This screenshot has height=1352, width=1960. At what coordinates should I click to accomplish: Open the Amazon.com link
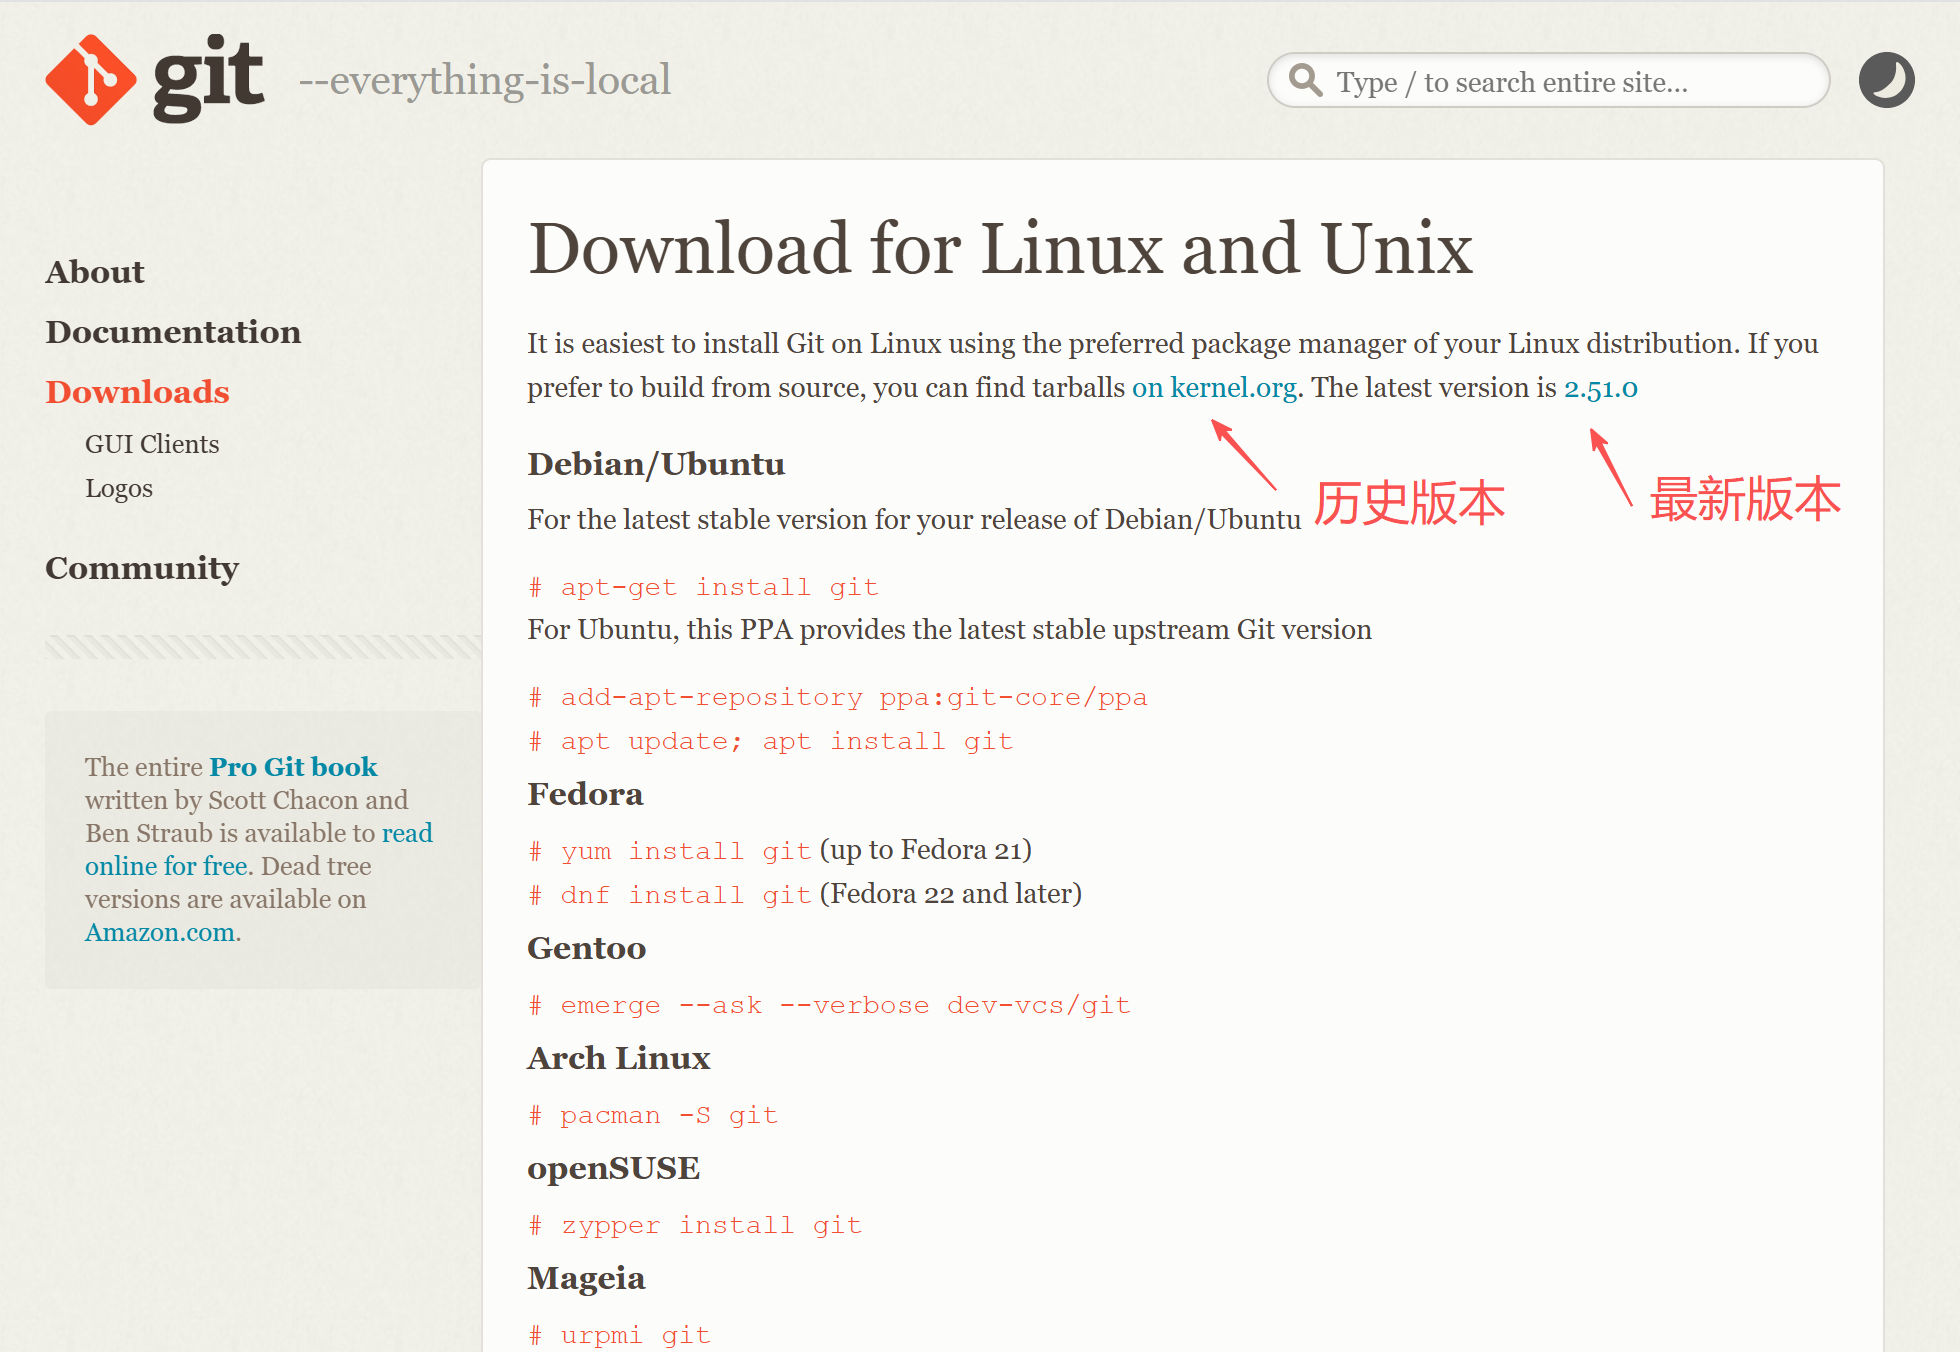tap(160, 932)
